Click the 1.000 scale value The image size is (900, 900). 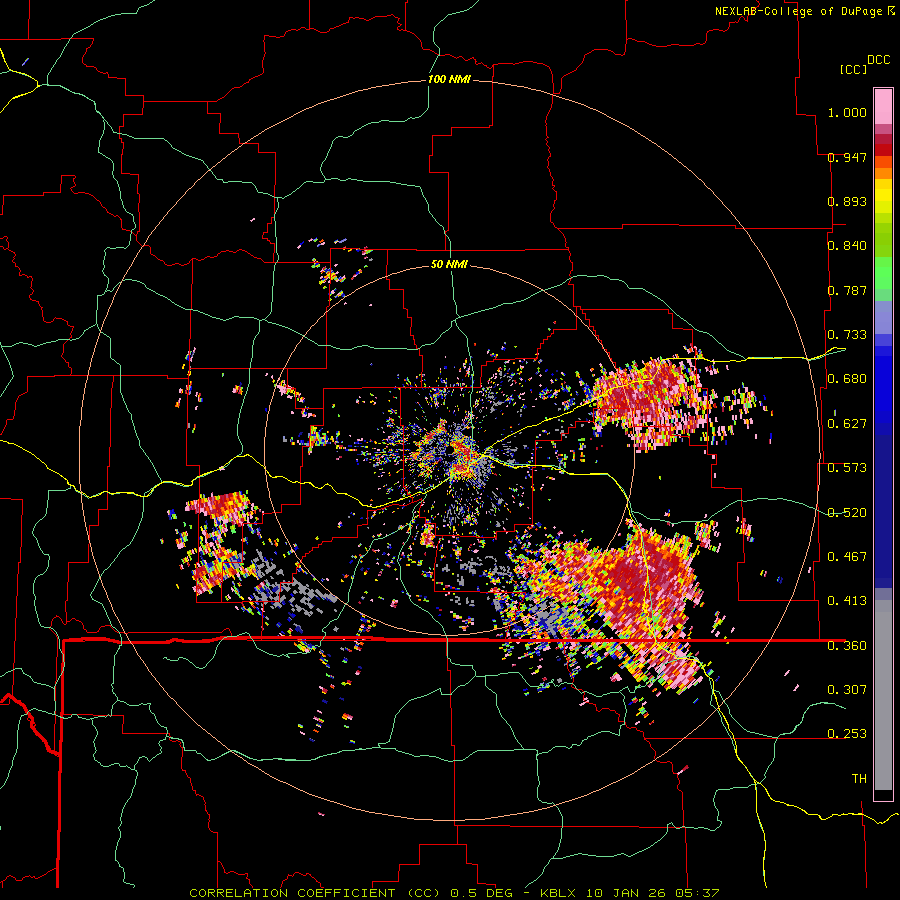click(847, 112)
